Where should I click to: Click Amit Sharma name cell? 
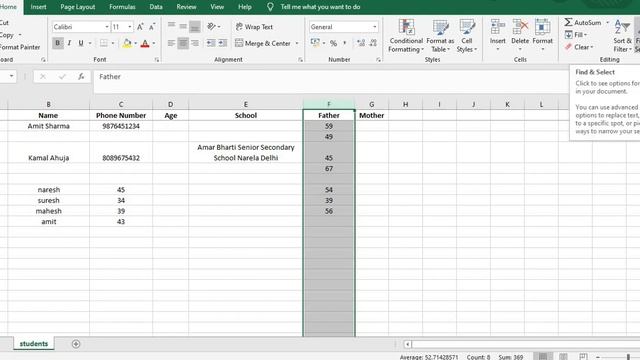pos(49,126)
